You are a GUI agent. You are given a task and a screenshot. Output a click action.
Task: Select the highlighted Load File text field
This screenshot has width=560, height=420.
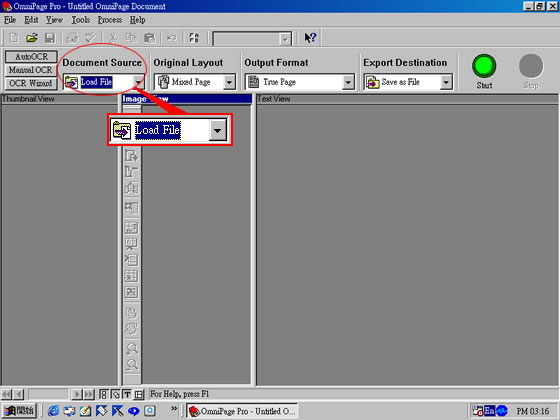click(97, 82)
